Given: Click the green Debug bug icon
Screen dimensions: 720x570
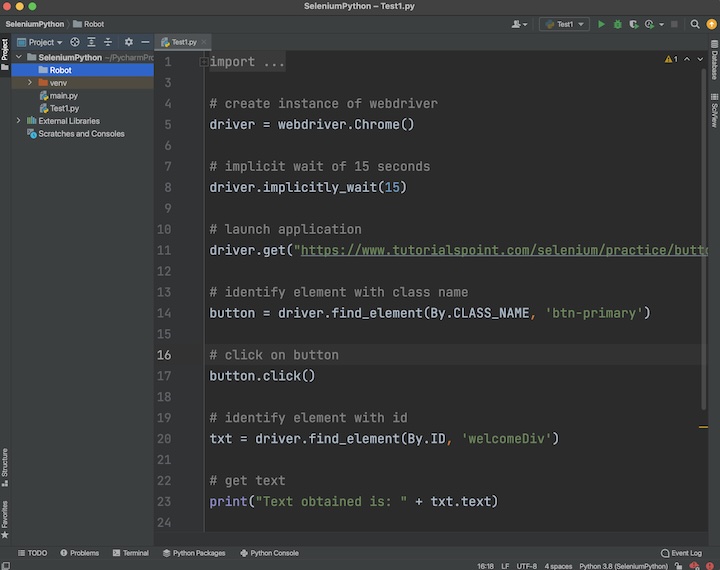Looking at the screenshot, I should (617, 24).
